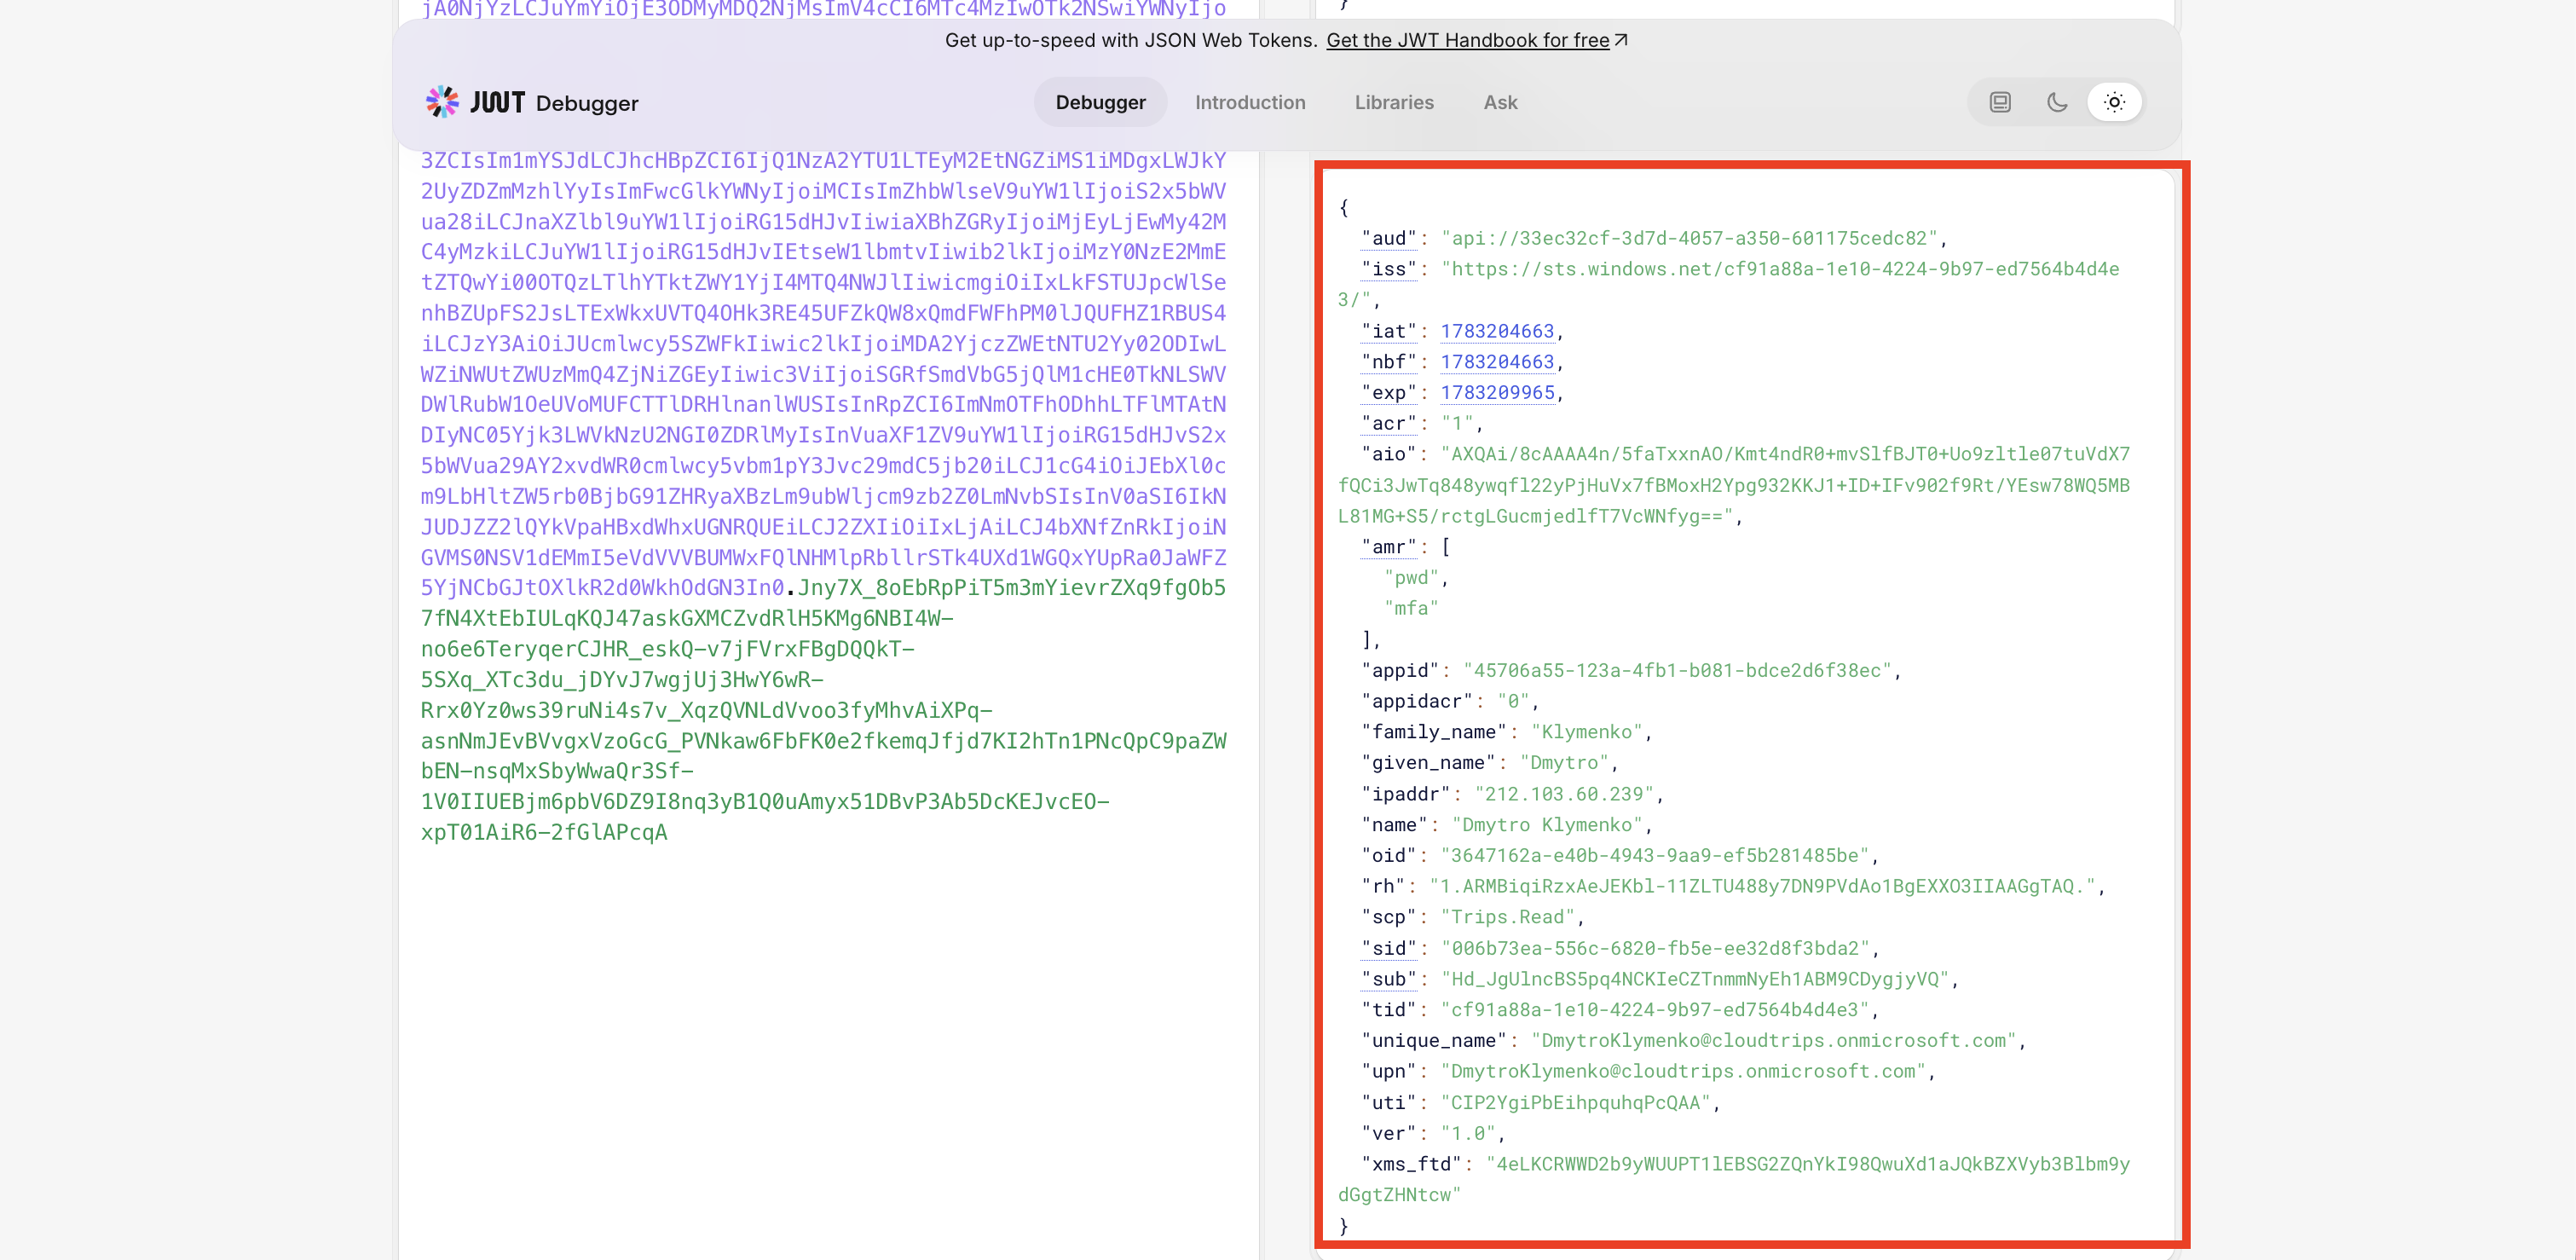Select the appid value starting 45706a55
2576x1260 pixels.
click(1677, 671)
